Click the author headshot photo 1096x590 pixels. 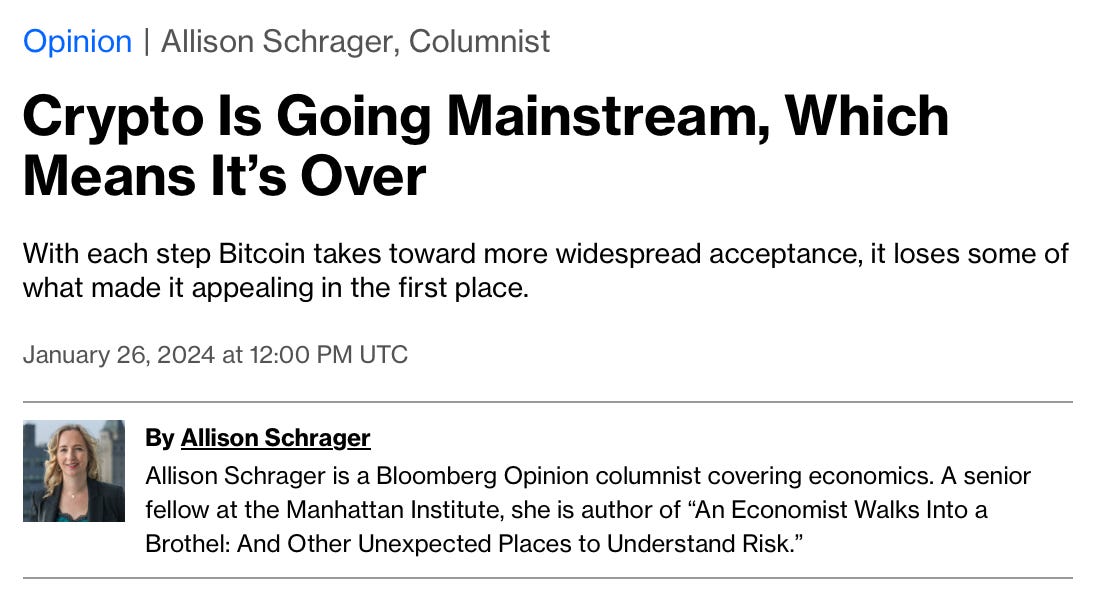74,471
